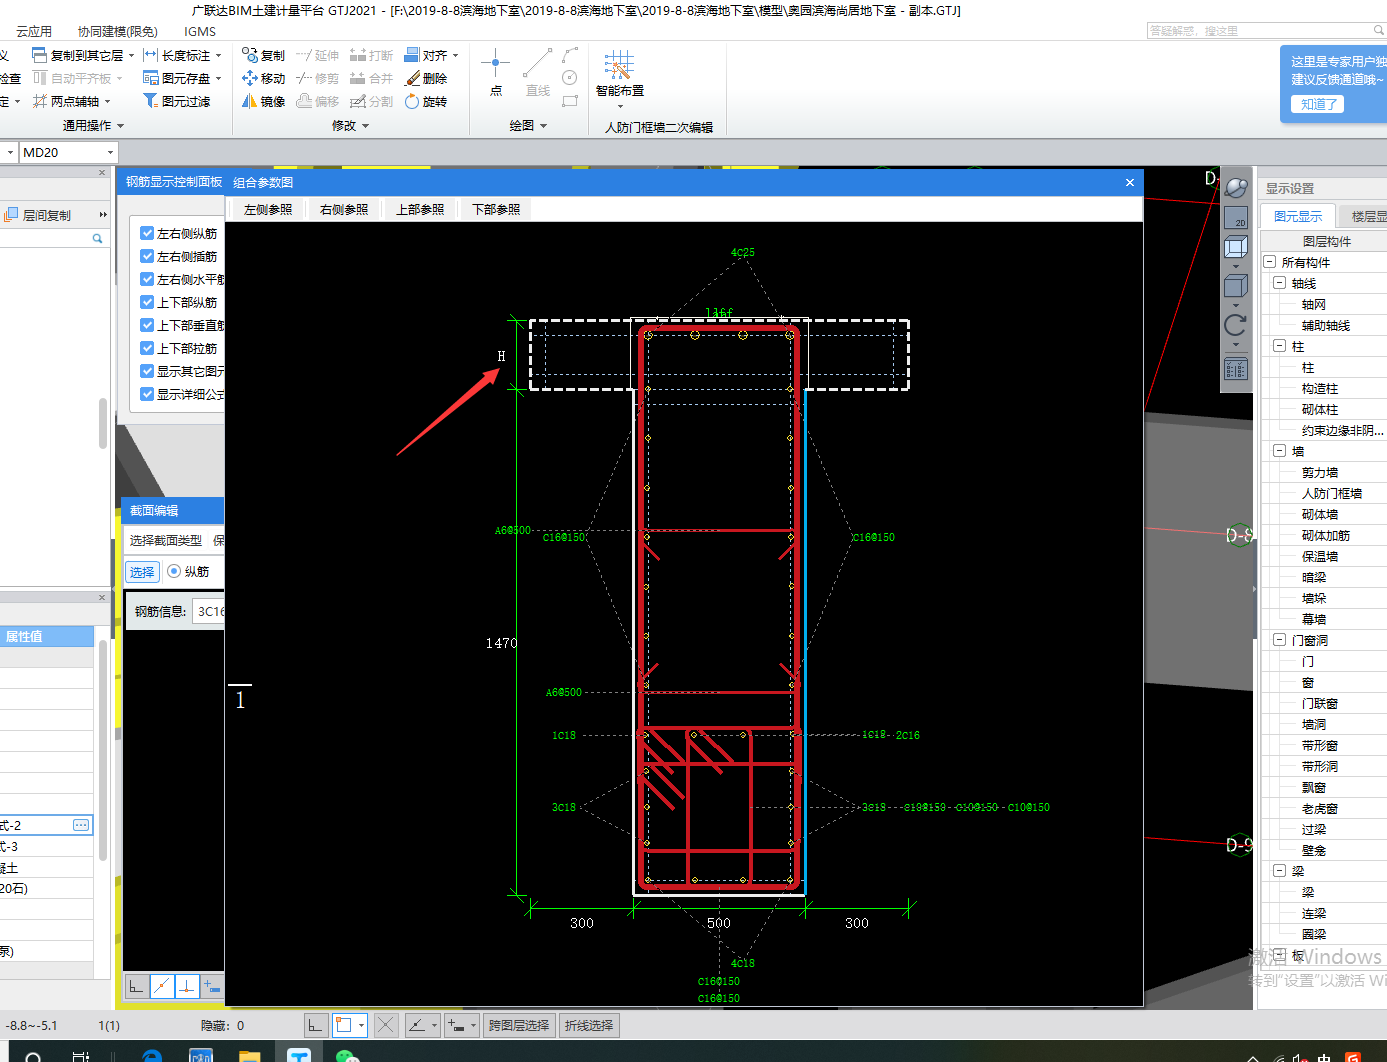
Task: Click the 跨图层选择 button
Action: point(519,1025)
